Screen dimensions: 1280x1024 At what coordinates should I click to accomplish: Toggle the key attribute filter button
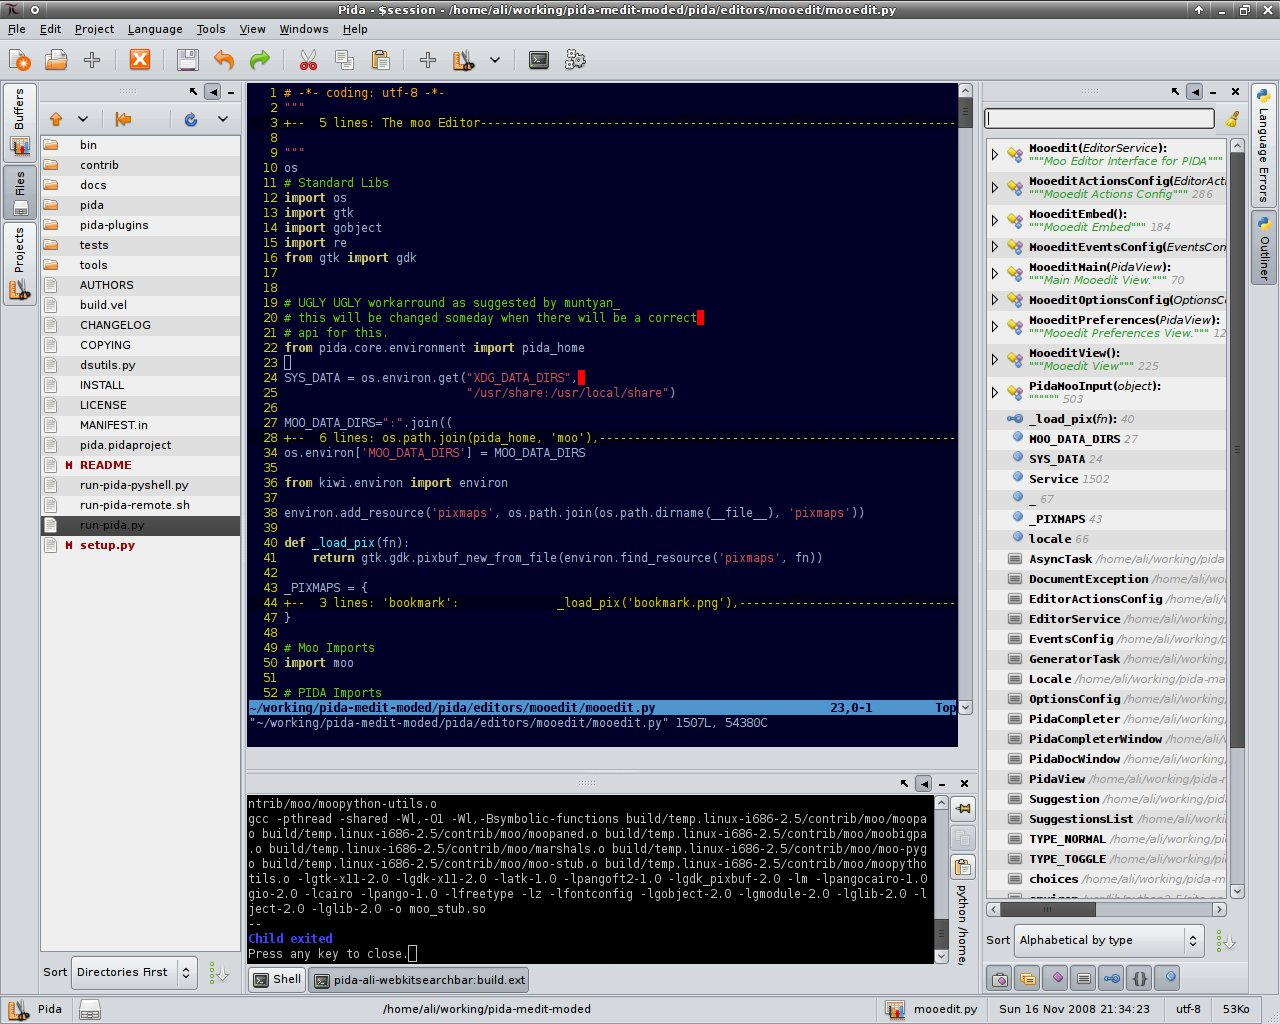pyautogui.click(x=1111, y=978)
